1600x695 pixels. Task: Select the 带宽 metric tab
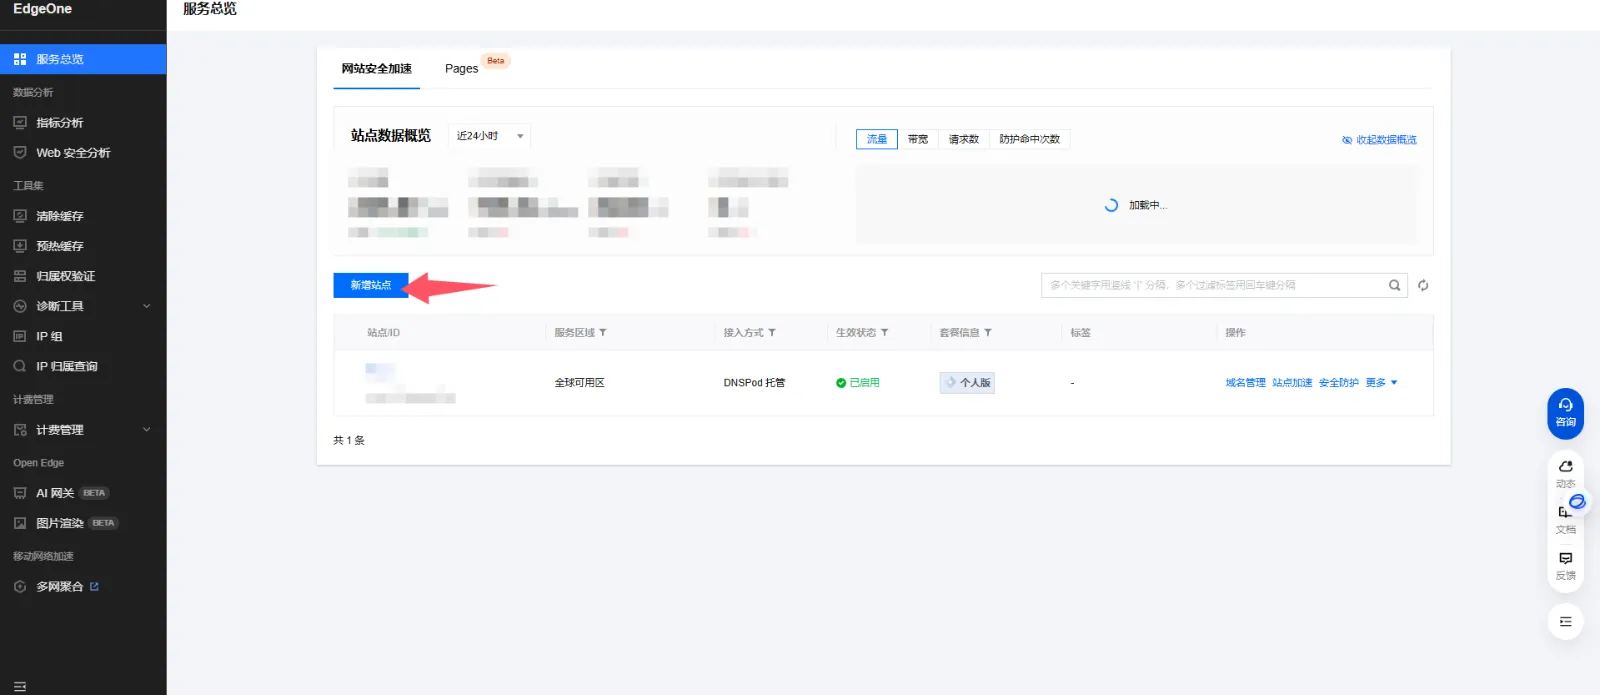tap(918, 139)
